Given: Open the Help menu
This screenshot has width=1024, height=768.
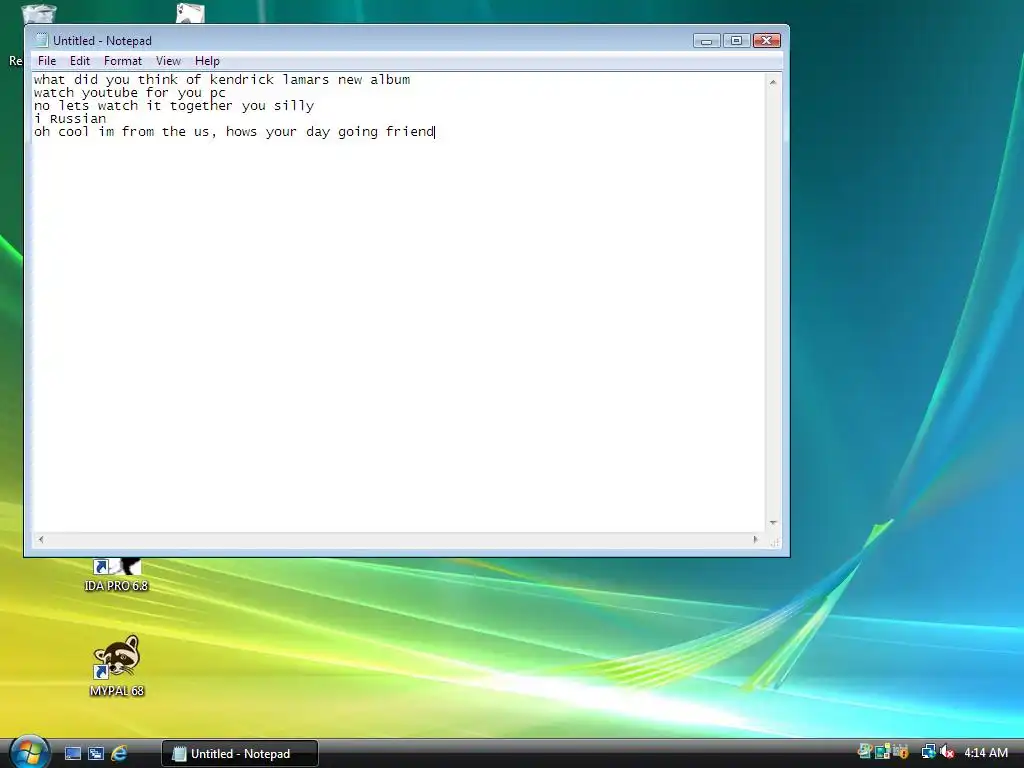Looking at the screenshot, I should click(x=207, y=61).
